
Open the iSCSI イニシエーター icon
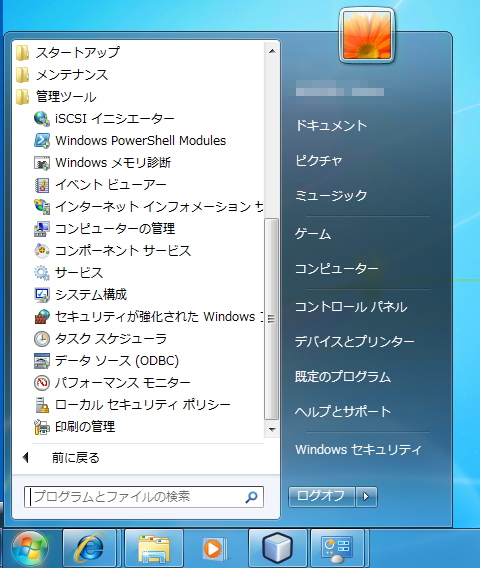[x=42, y=118]
